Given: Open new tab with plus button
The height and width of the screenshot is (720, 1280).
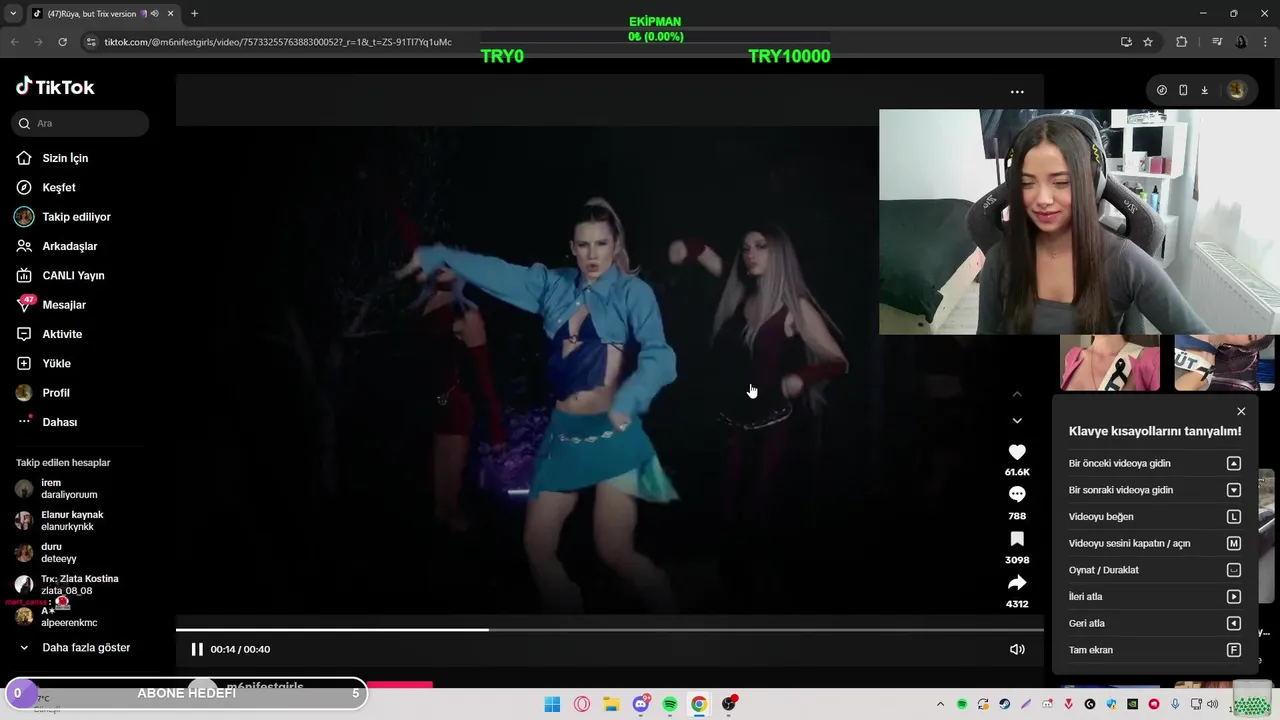Looking at the screenshot, I should pyautogui.click(x=194, y=14).
